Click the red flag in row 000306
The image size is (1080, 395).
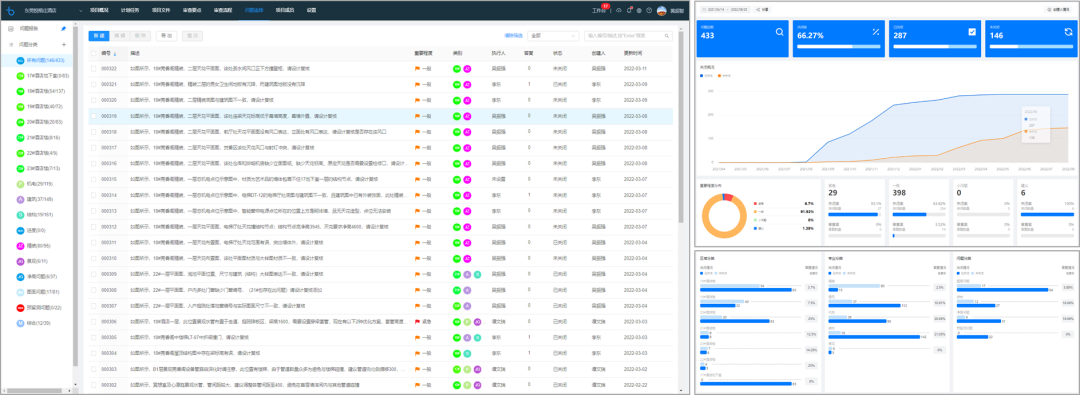(417, 322)
